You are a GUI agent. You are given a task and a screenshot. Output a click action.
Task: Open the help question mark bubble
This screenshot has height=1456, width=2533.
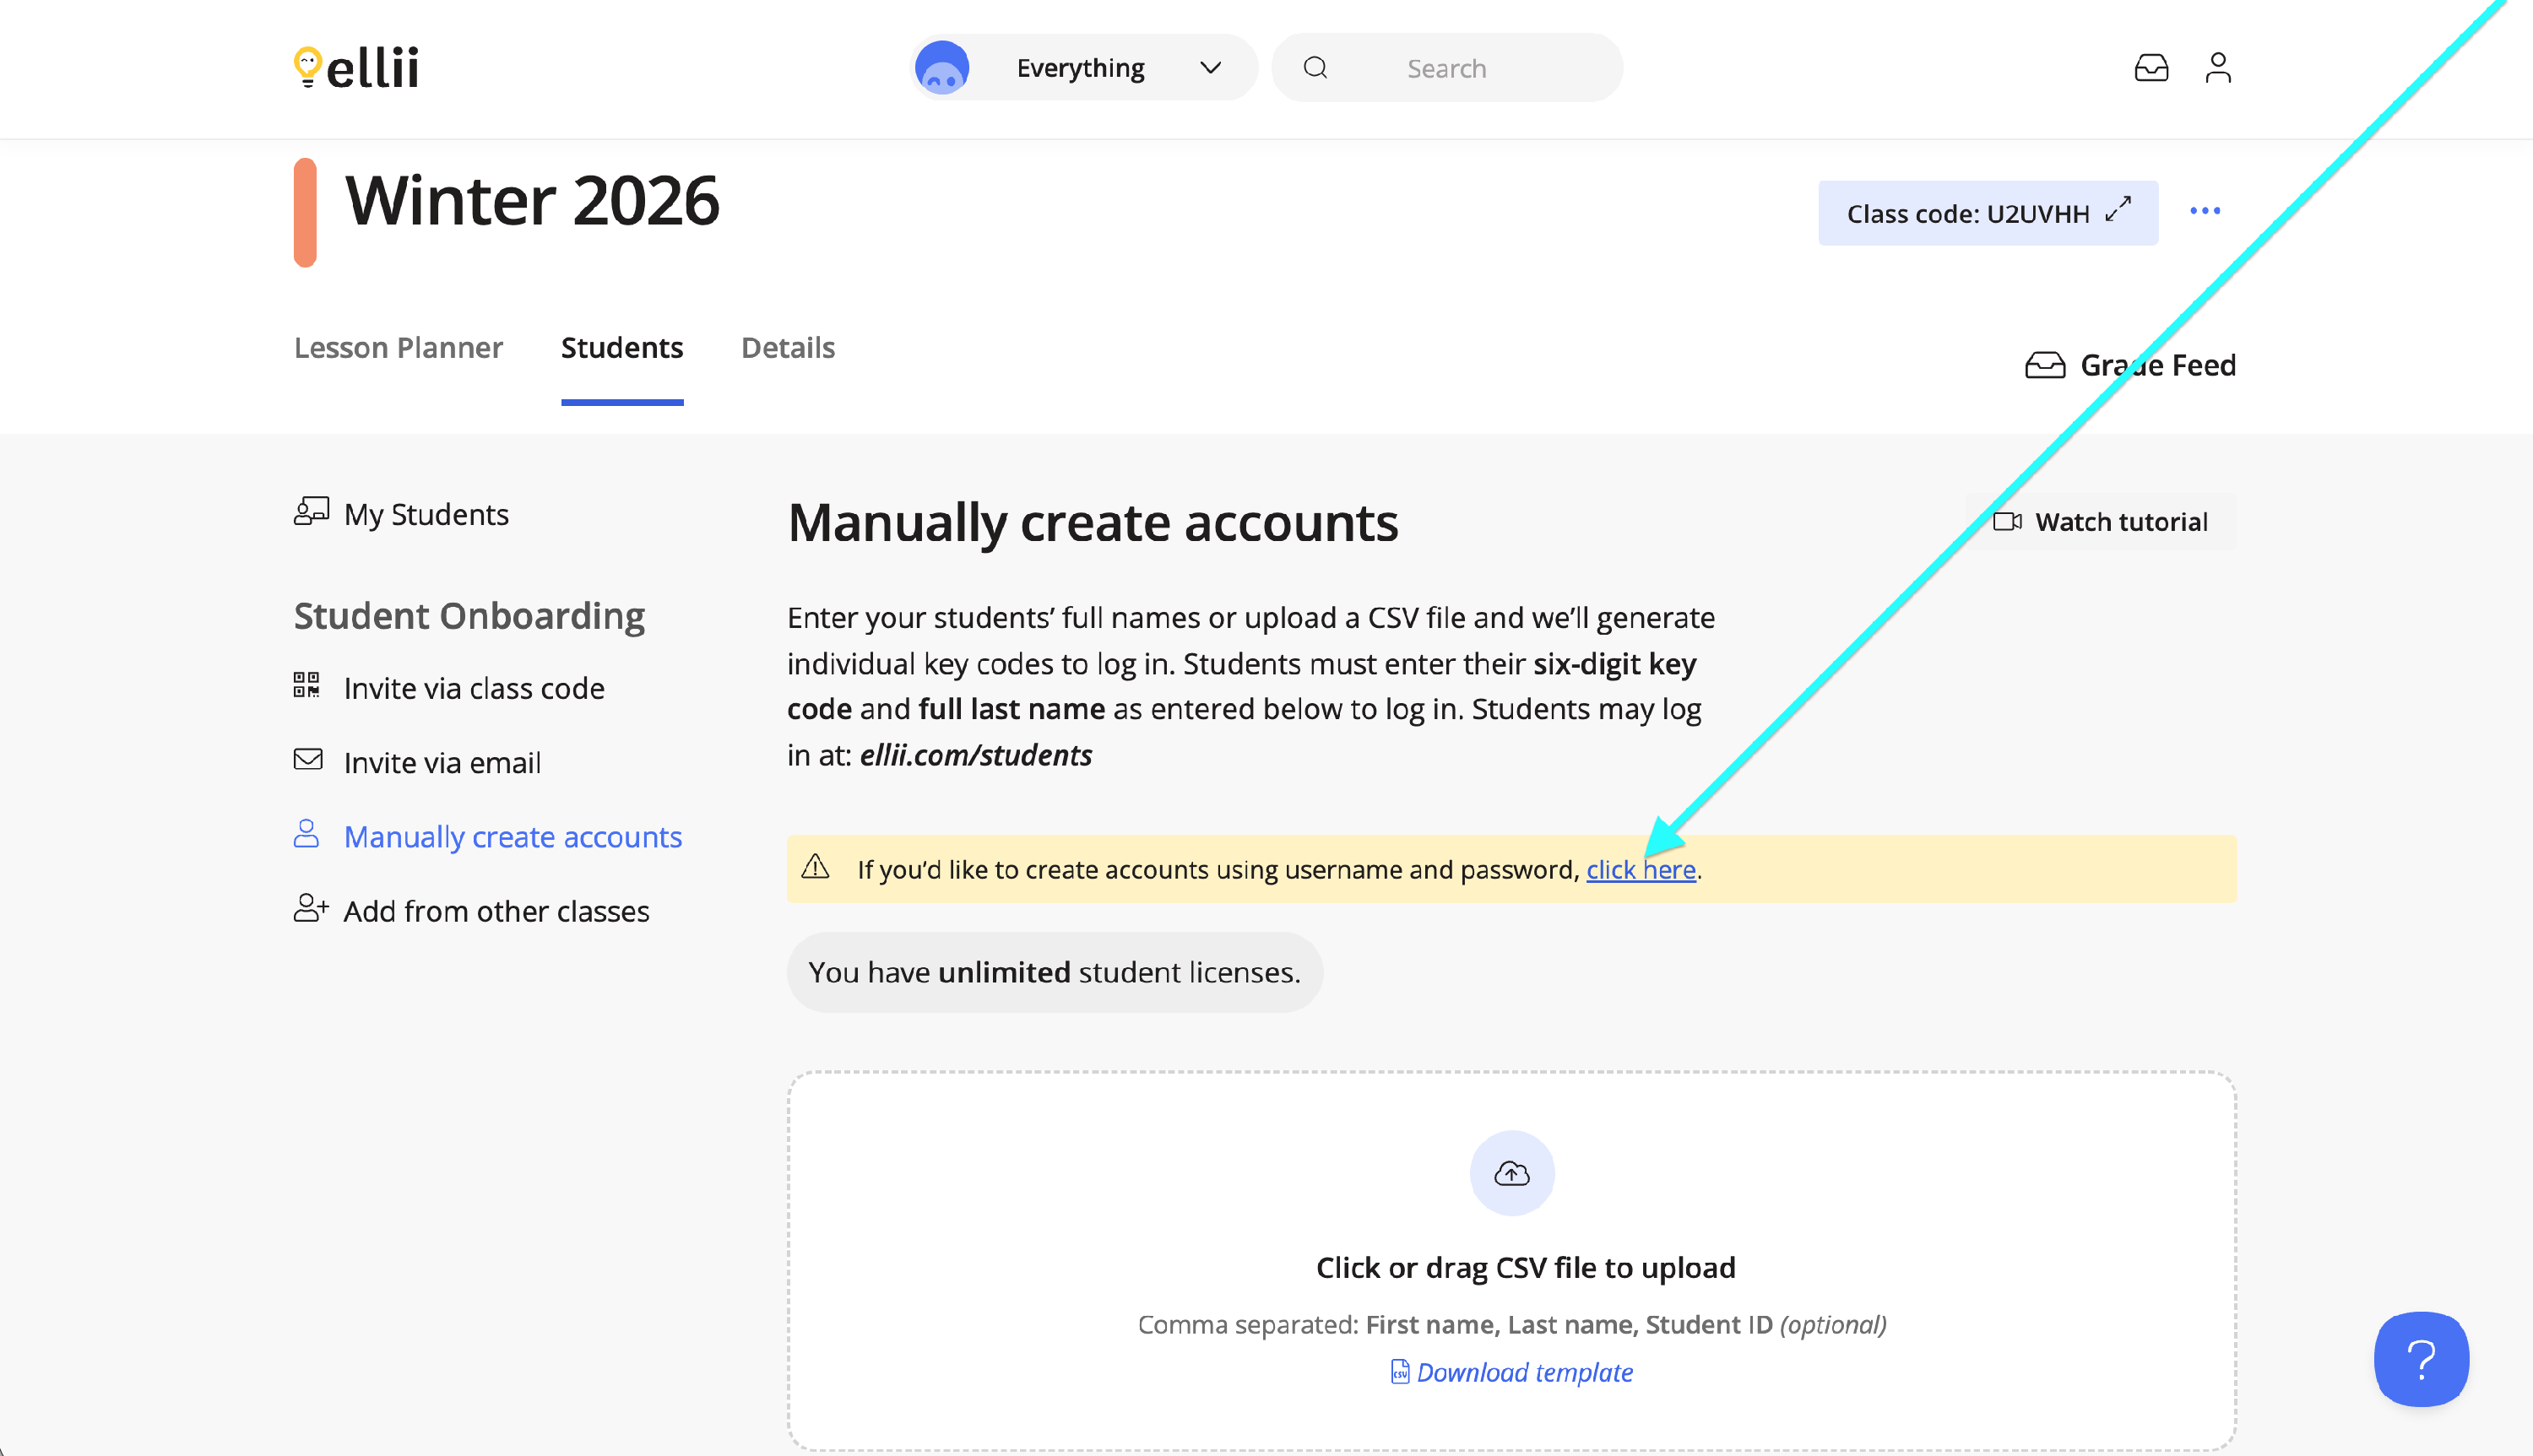[x=2421, y=1359]
